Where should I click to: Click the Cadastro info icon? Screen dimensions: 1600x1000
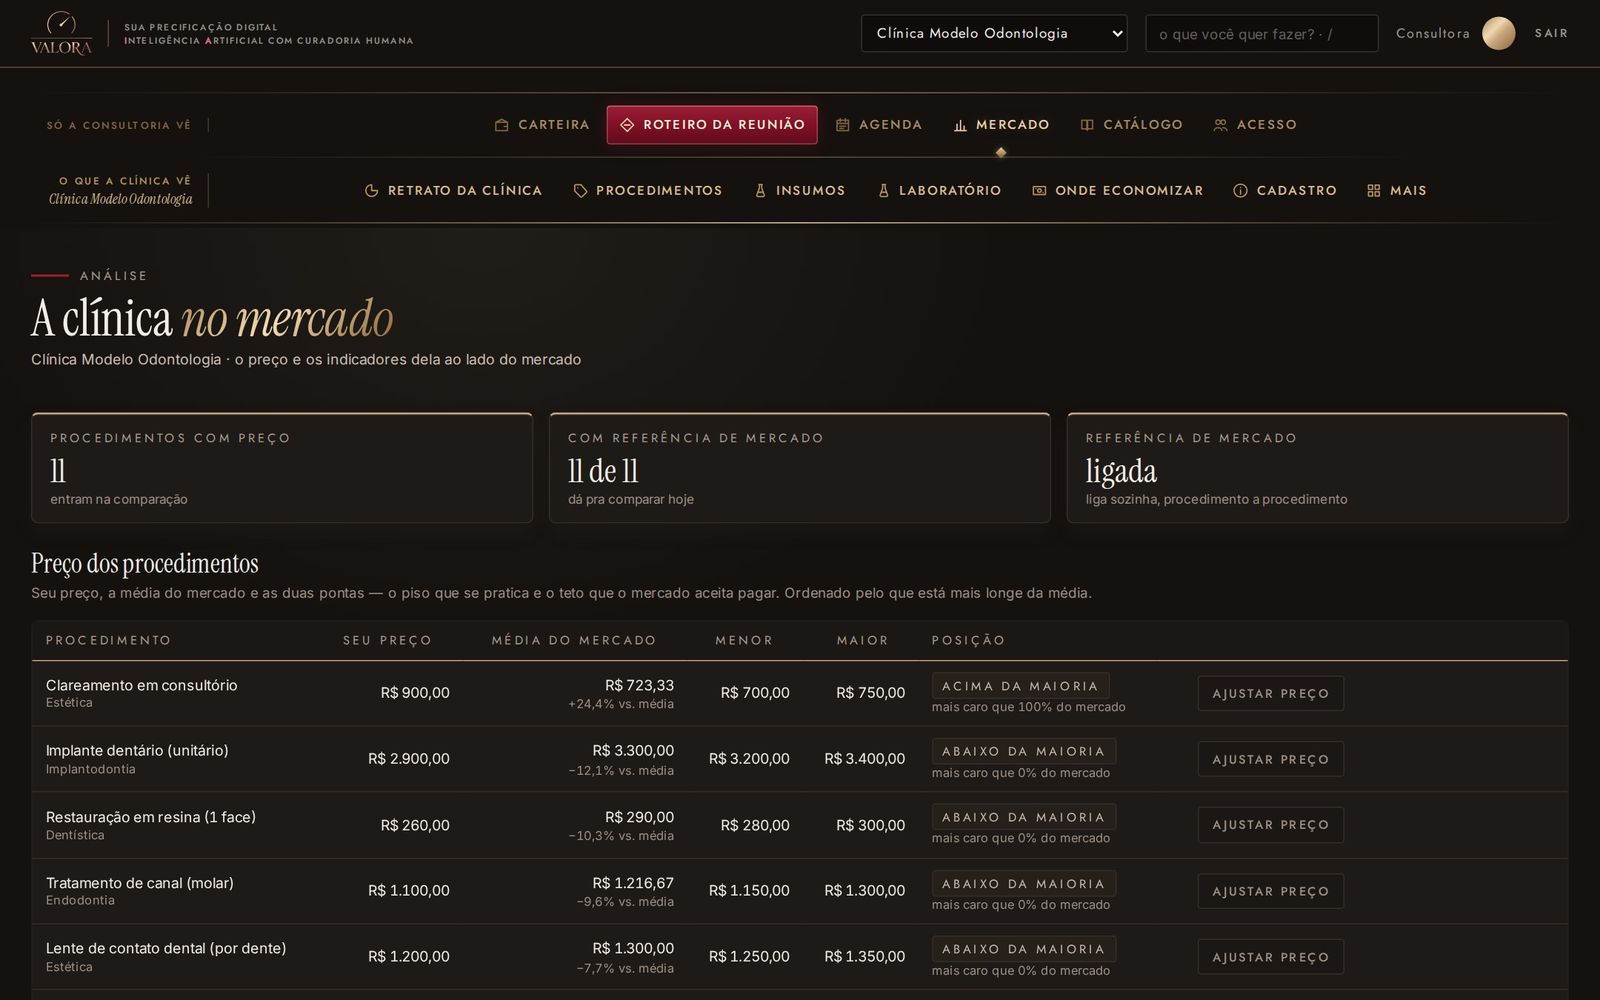tap(1240, 191)
